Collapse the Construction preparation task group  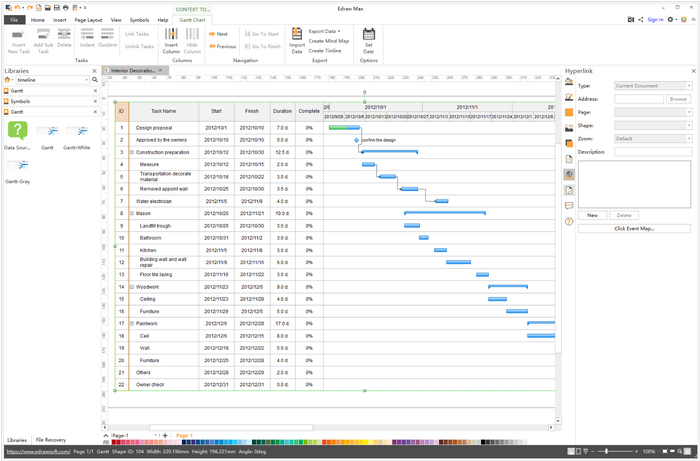132,152
